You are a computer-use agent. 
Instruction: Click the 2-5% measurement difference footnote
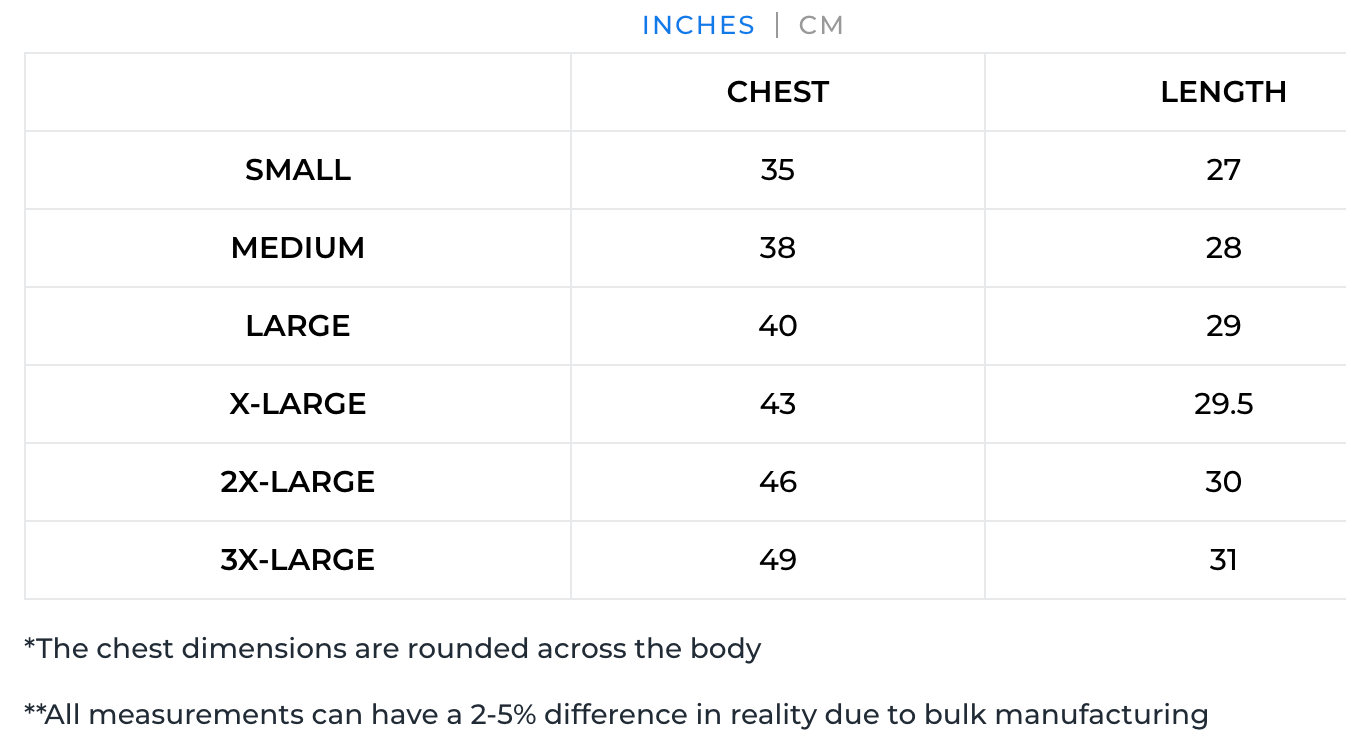tap(616, 715)
